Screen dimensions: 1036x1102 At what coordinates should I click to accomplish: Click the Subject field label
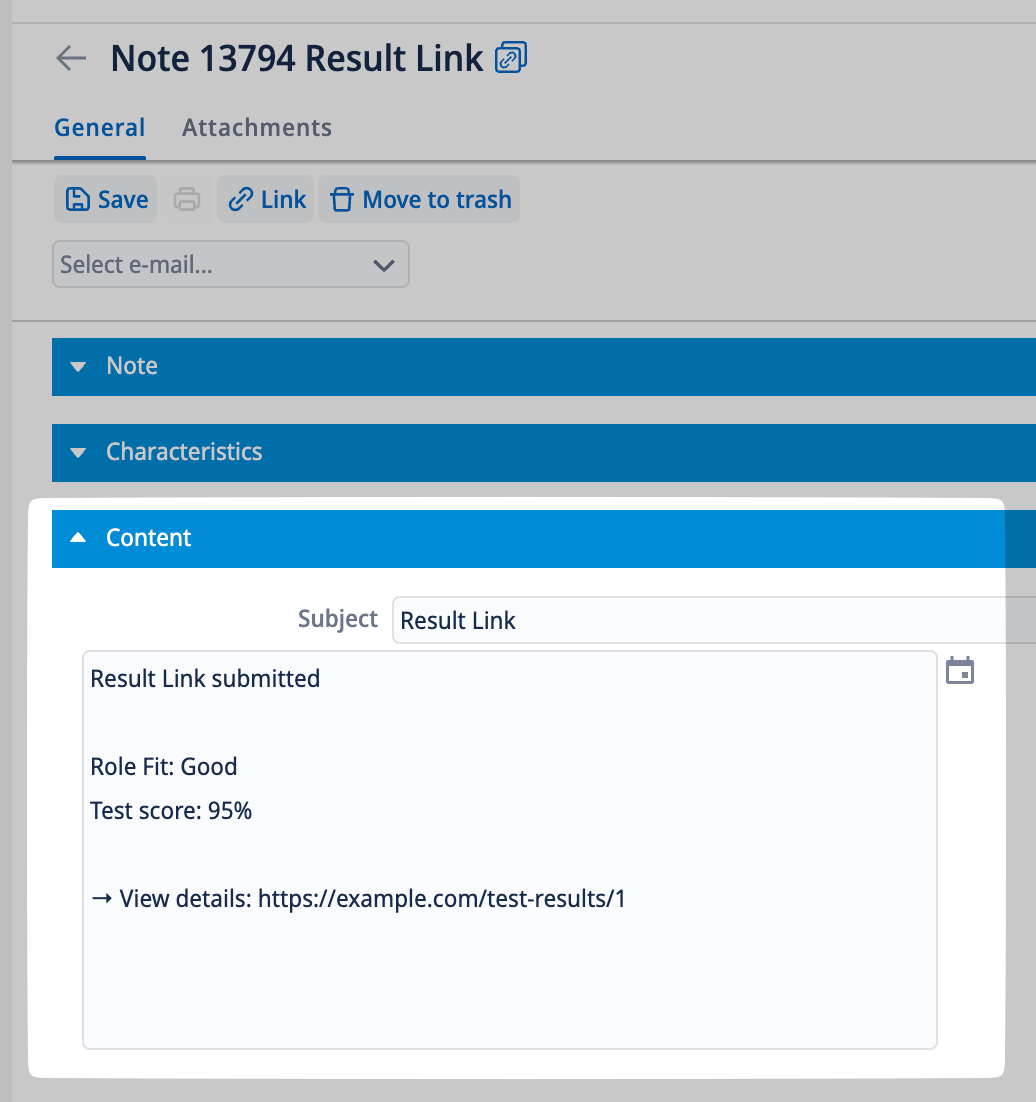pos(338,619)
